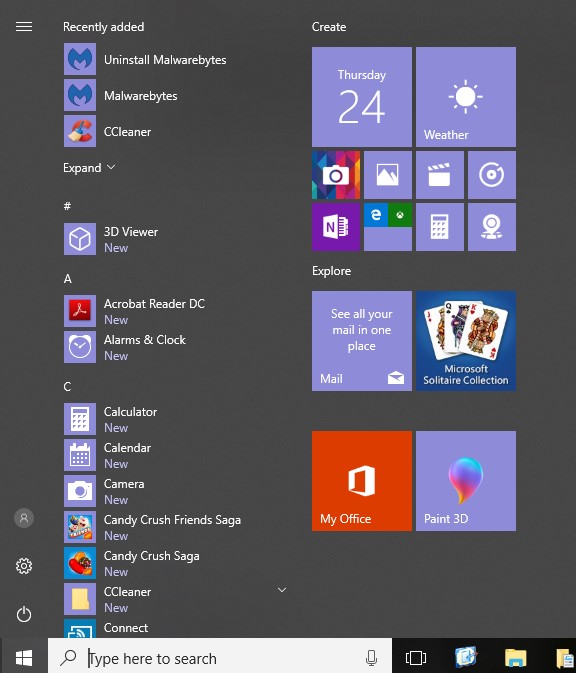Click the Power icon
Image resolution: width=576 pixels, height=673 pixels.
(24, 614)
